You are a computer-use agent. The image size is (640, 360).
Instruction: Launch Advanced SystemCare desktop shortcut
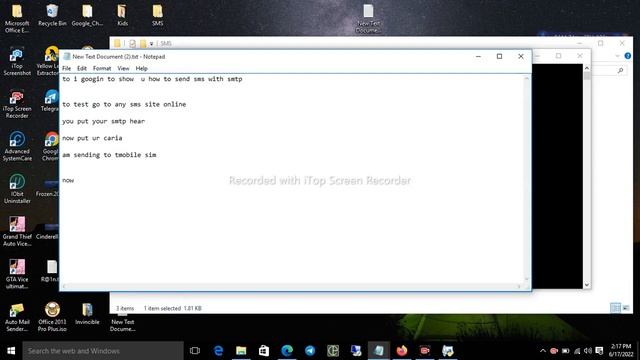pos(17,147)
